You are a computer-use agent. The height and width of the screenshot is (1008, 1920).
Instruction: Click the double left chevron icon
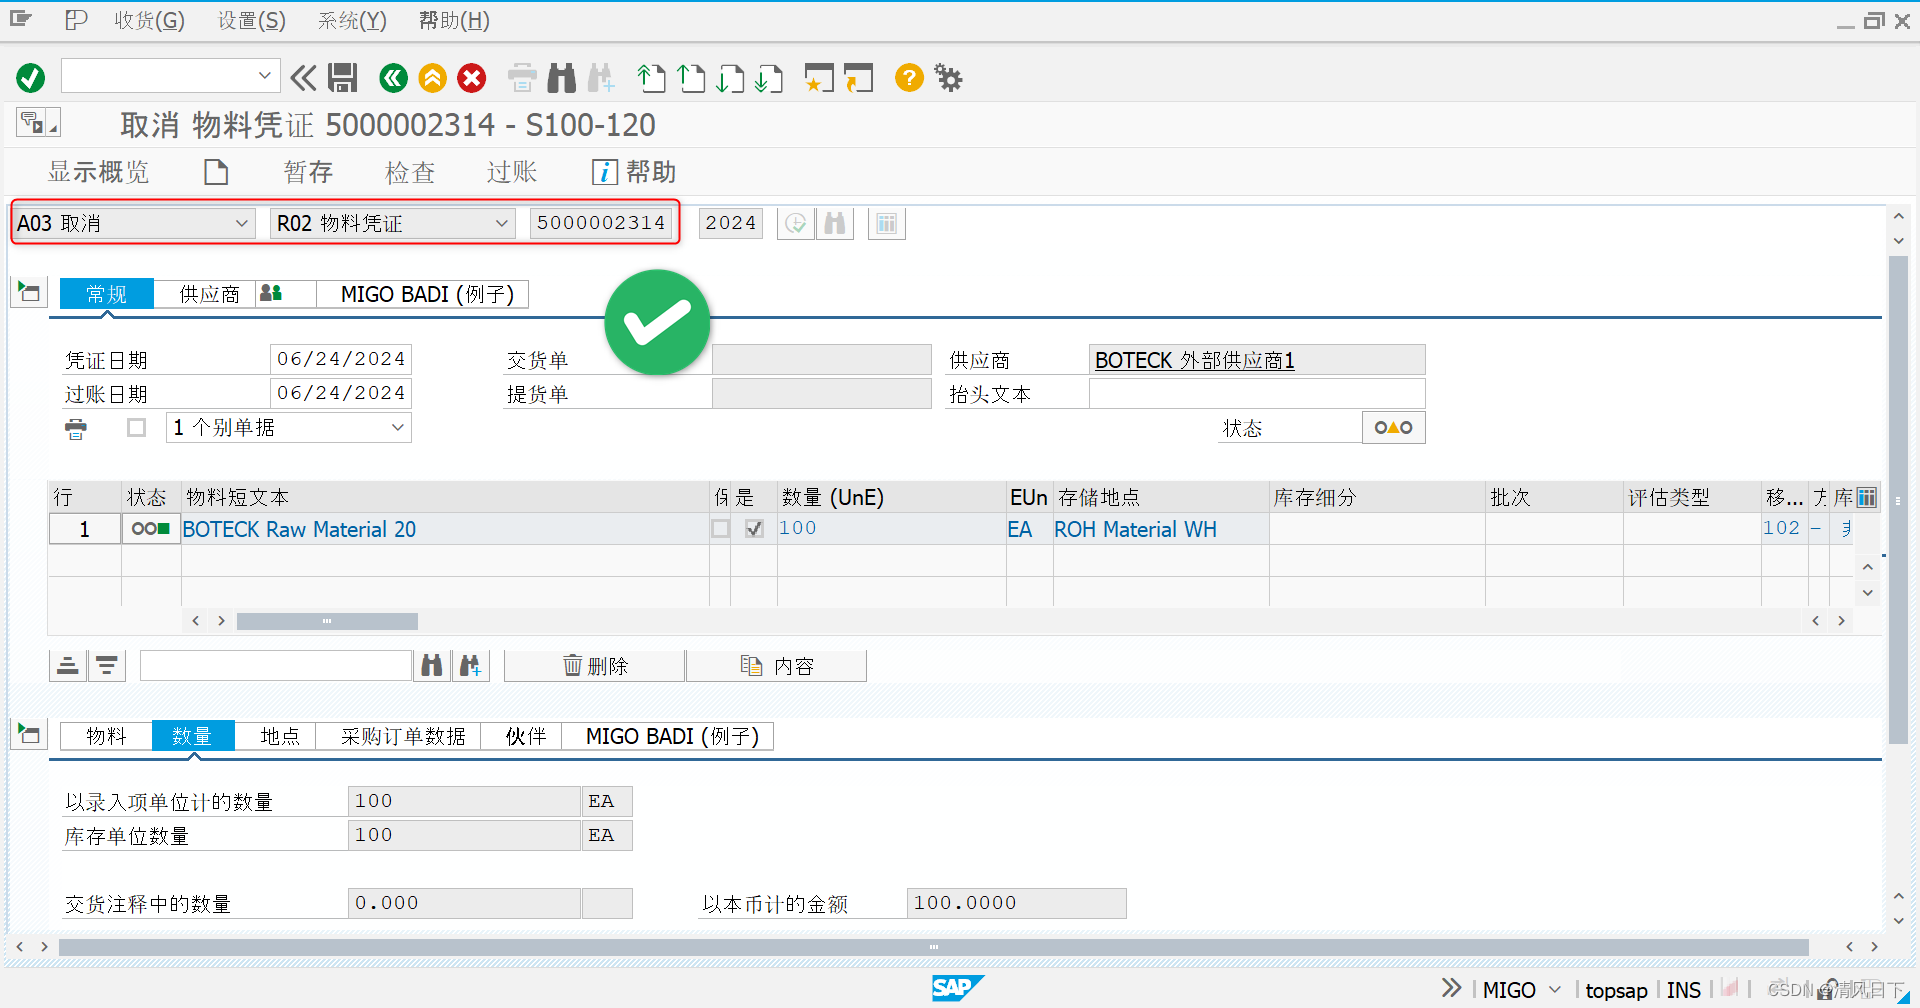303,77
